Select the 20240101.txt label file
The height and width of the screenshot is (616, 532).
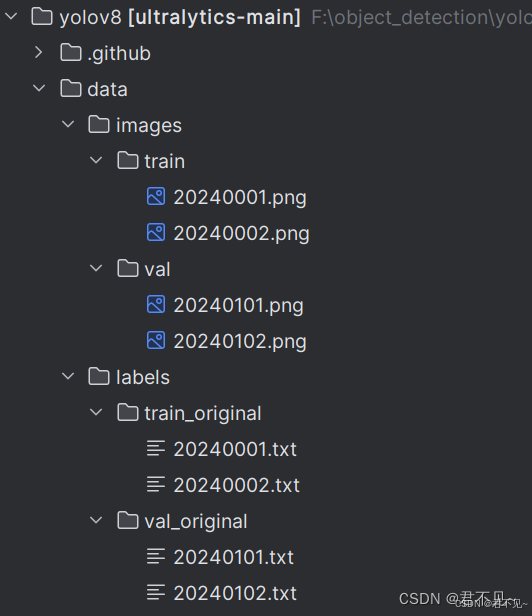220,557
